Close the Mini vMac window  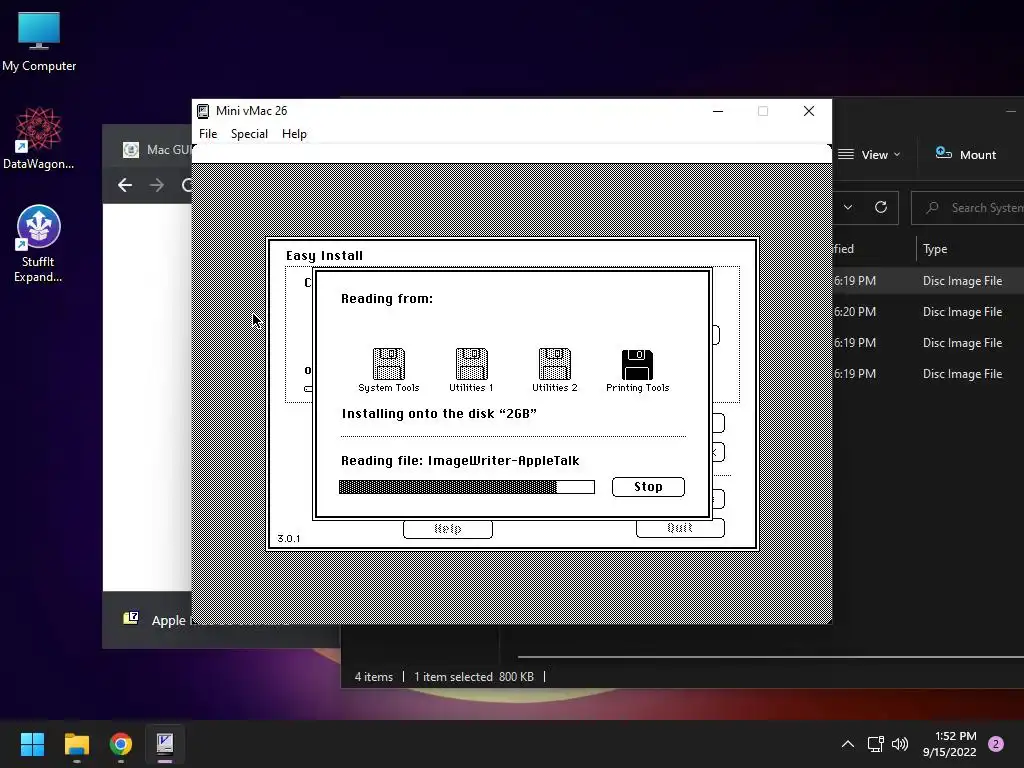pos(808,111)
